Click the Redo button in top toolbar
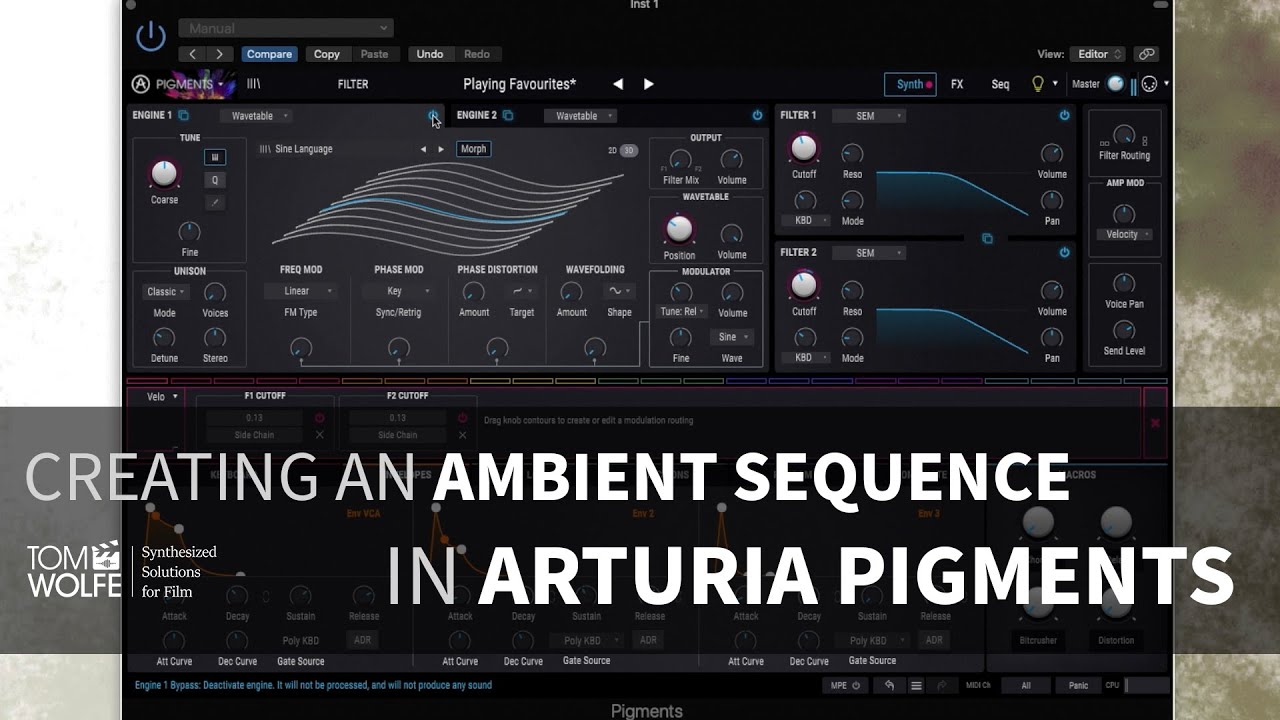The height and width of the screenshot is (720, 1280). (477, 54)
